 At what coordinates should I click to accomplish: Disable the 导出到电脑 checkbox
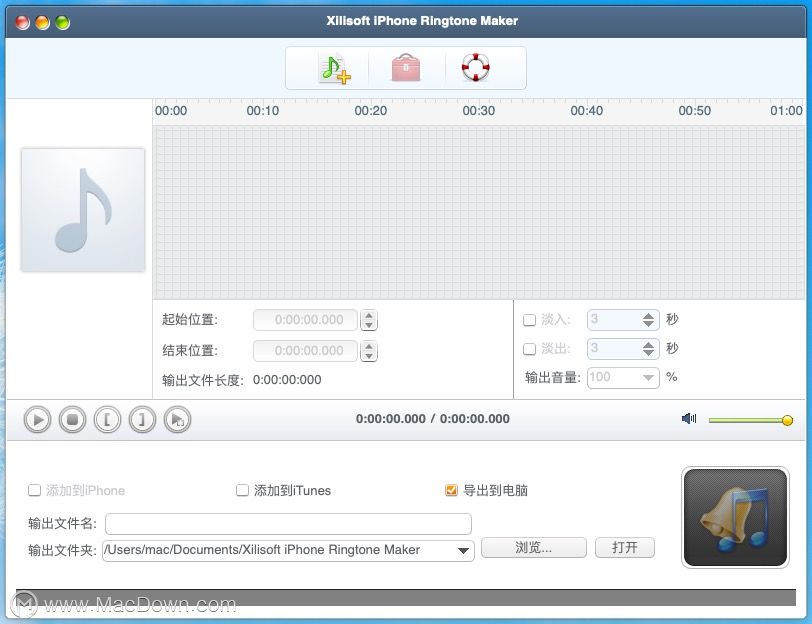tap(450, 490)
